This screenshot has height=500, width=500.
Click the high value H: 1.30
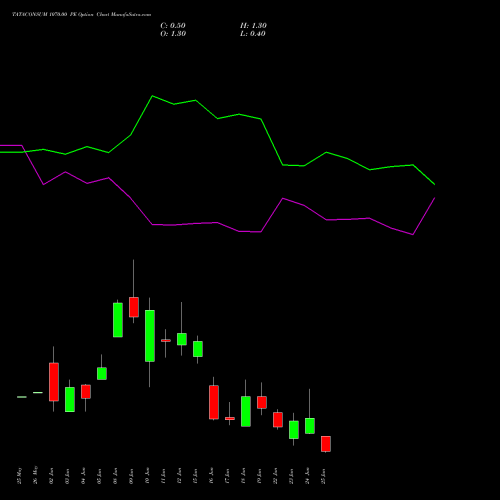click(x=253, y=26)
